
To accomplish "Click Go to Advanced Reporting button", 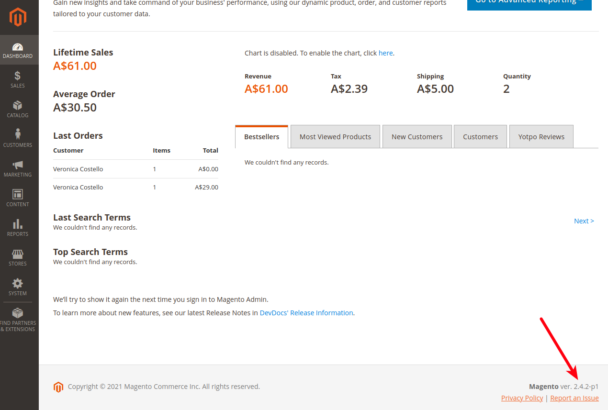I will [529, 3].
